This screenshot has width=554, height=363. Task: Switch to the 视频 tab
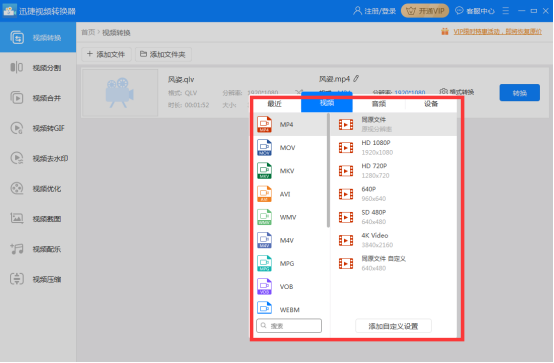pos(326,103)
